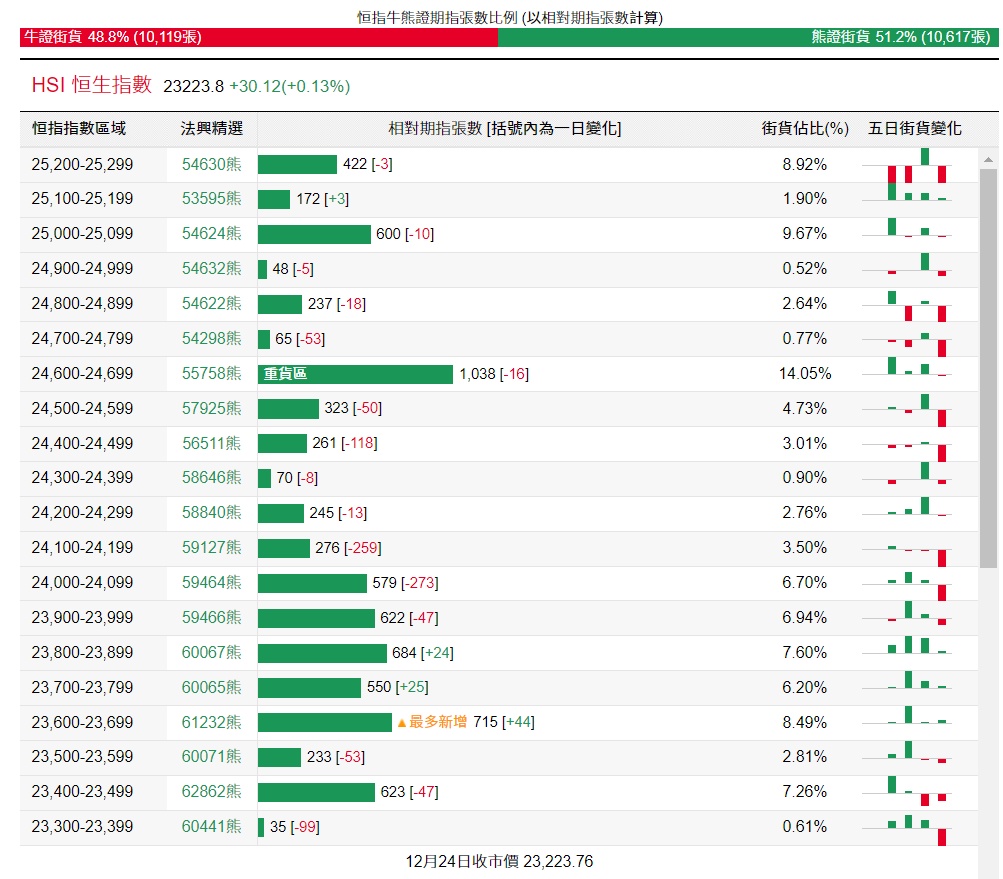Open bear certificate 61232熊
Viewport: 1003px width, 879px height.
tap(211, 722)
